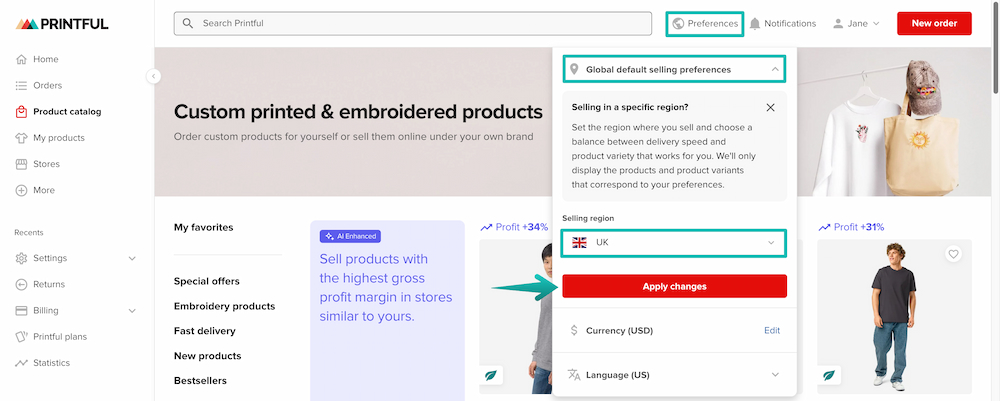The width and height of the screenshot is (1000, 401).
Task: Click the Stores sidebar icon
Action: [x=21, y=164]
